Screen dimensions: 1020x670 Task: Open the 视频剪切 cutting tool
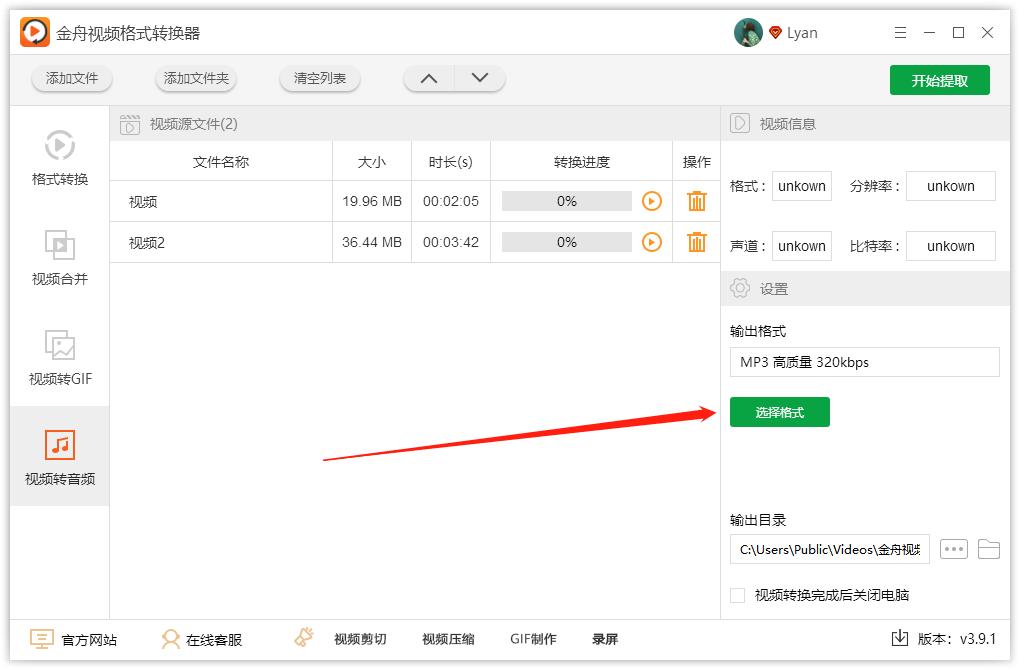tap(355, 638)
